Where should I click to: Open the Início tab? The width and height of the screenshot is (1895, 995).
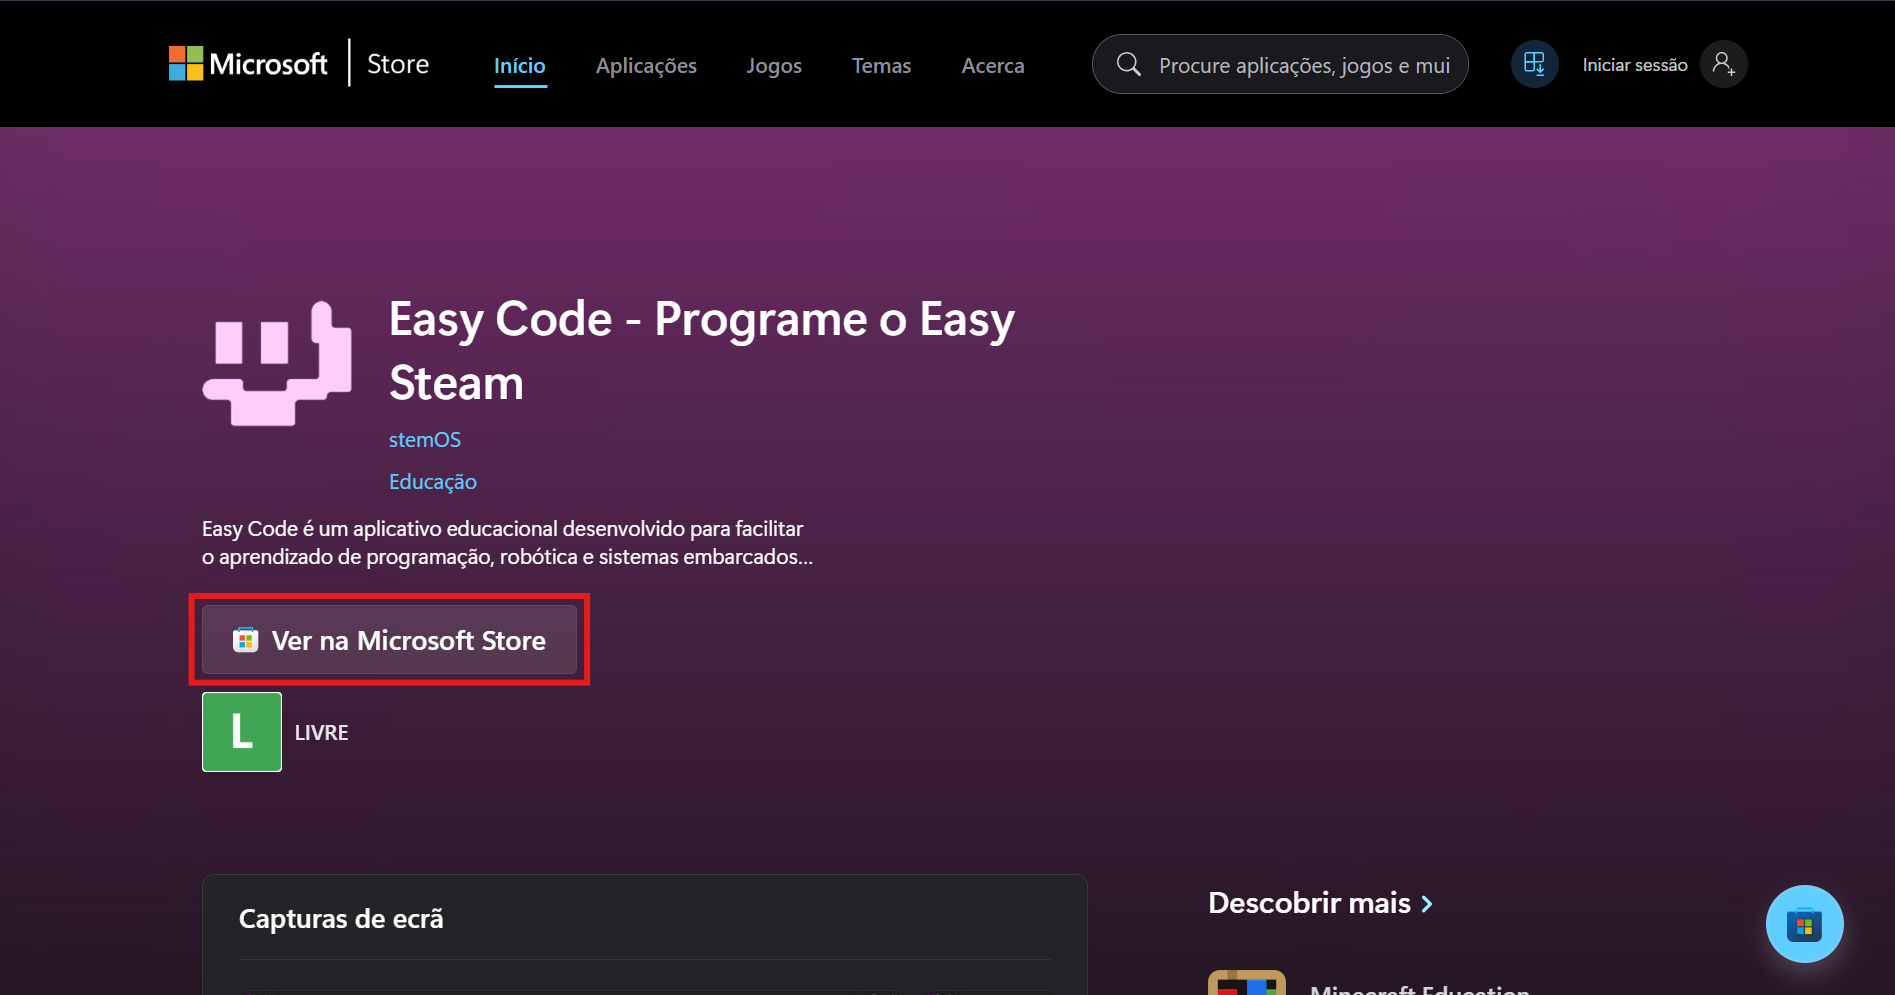click(520, 65)
